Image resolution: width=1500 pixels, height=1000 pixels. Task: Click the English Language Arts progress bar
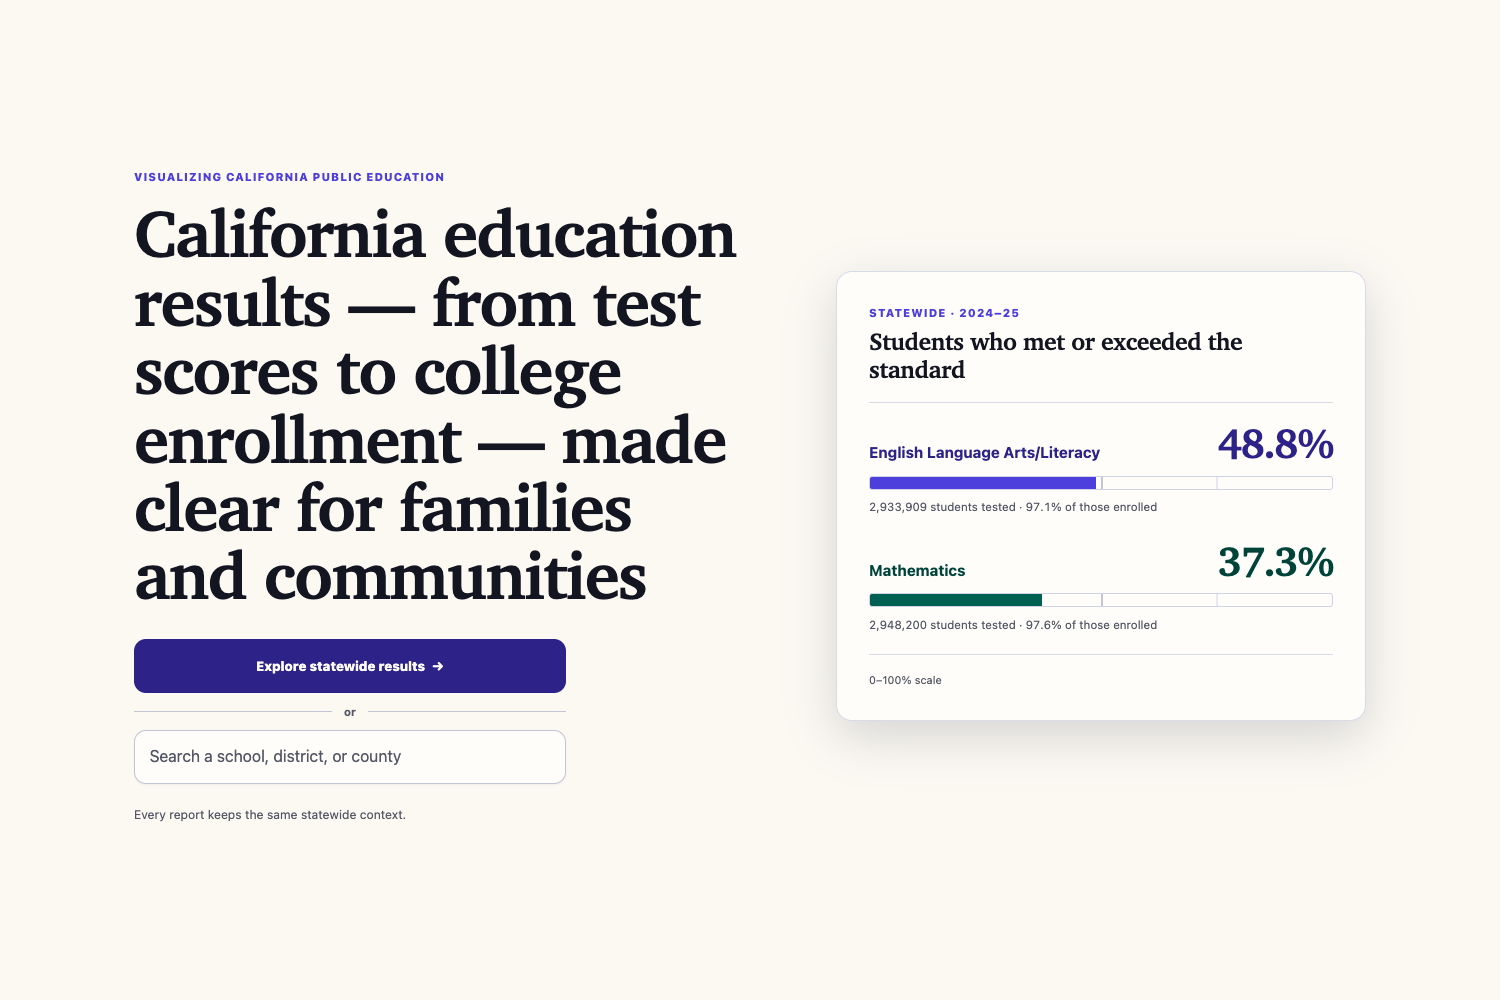tap(1101, 483)
